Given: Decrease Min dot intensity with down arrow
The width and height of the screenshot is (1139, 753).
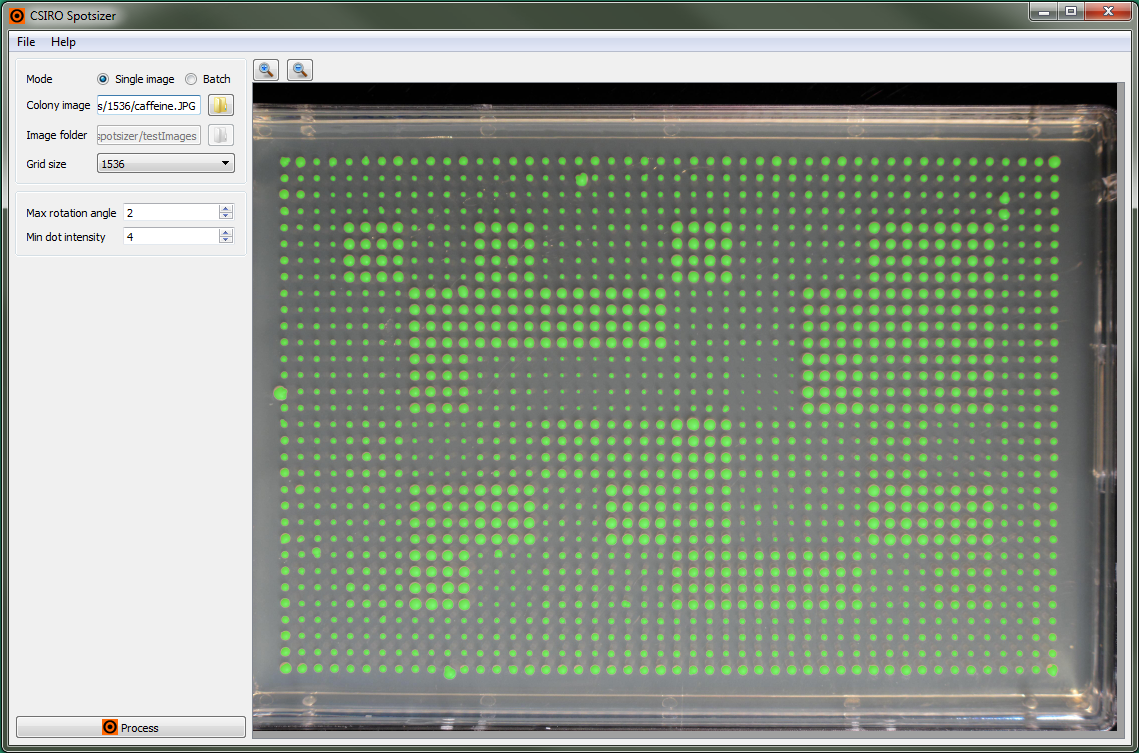Looking at the screenshot, I should pyautogui.click(x=226, y=241).
